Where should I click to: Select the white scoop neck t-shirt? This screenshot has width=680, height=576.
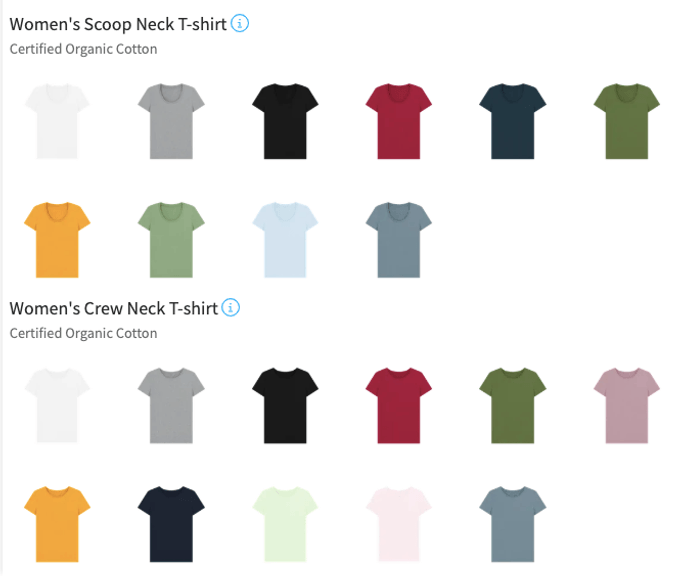[x=57, y=121]
